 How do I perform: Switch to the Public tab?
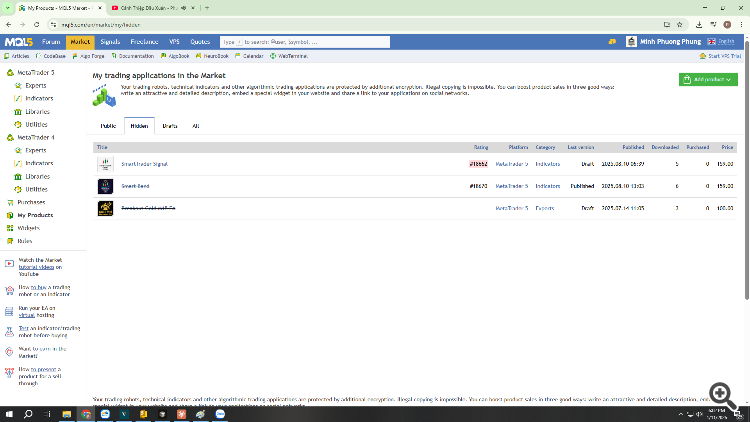[108, 126]
